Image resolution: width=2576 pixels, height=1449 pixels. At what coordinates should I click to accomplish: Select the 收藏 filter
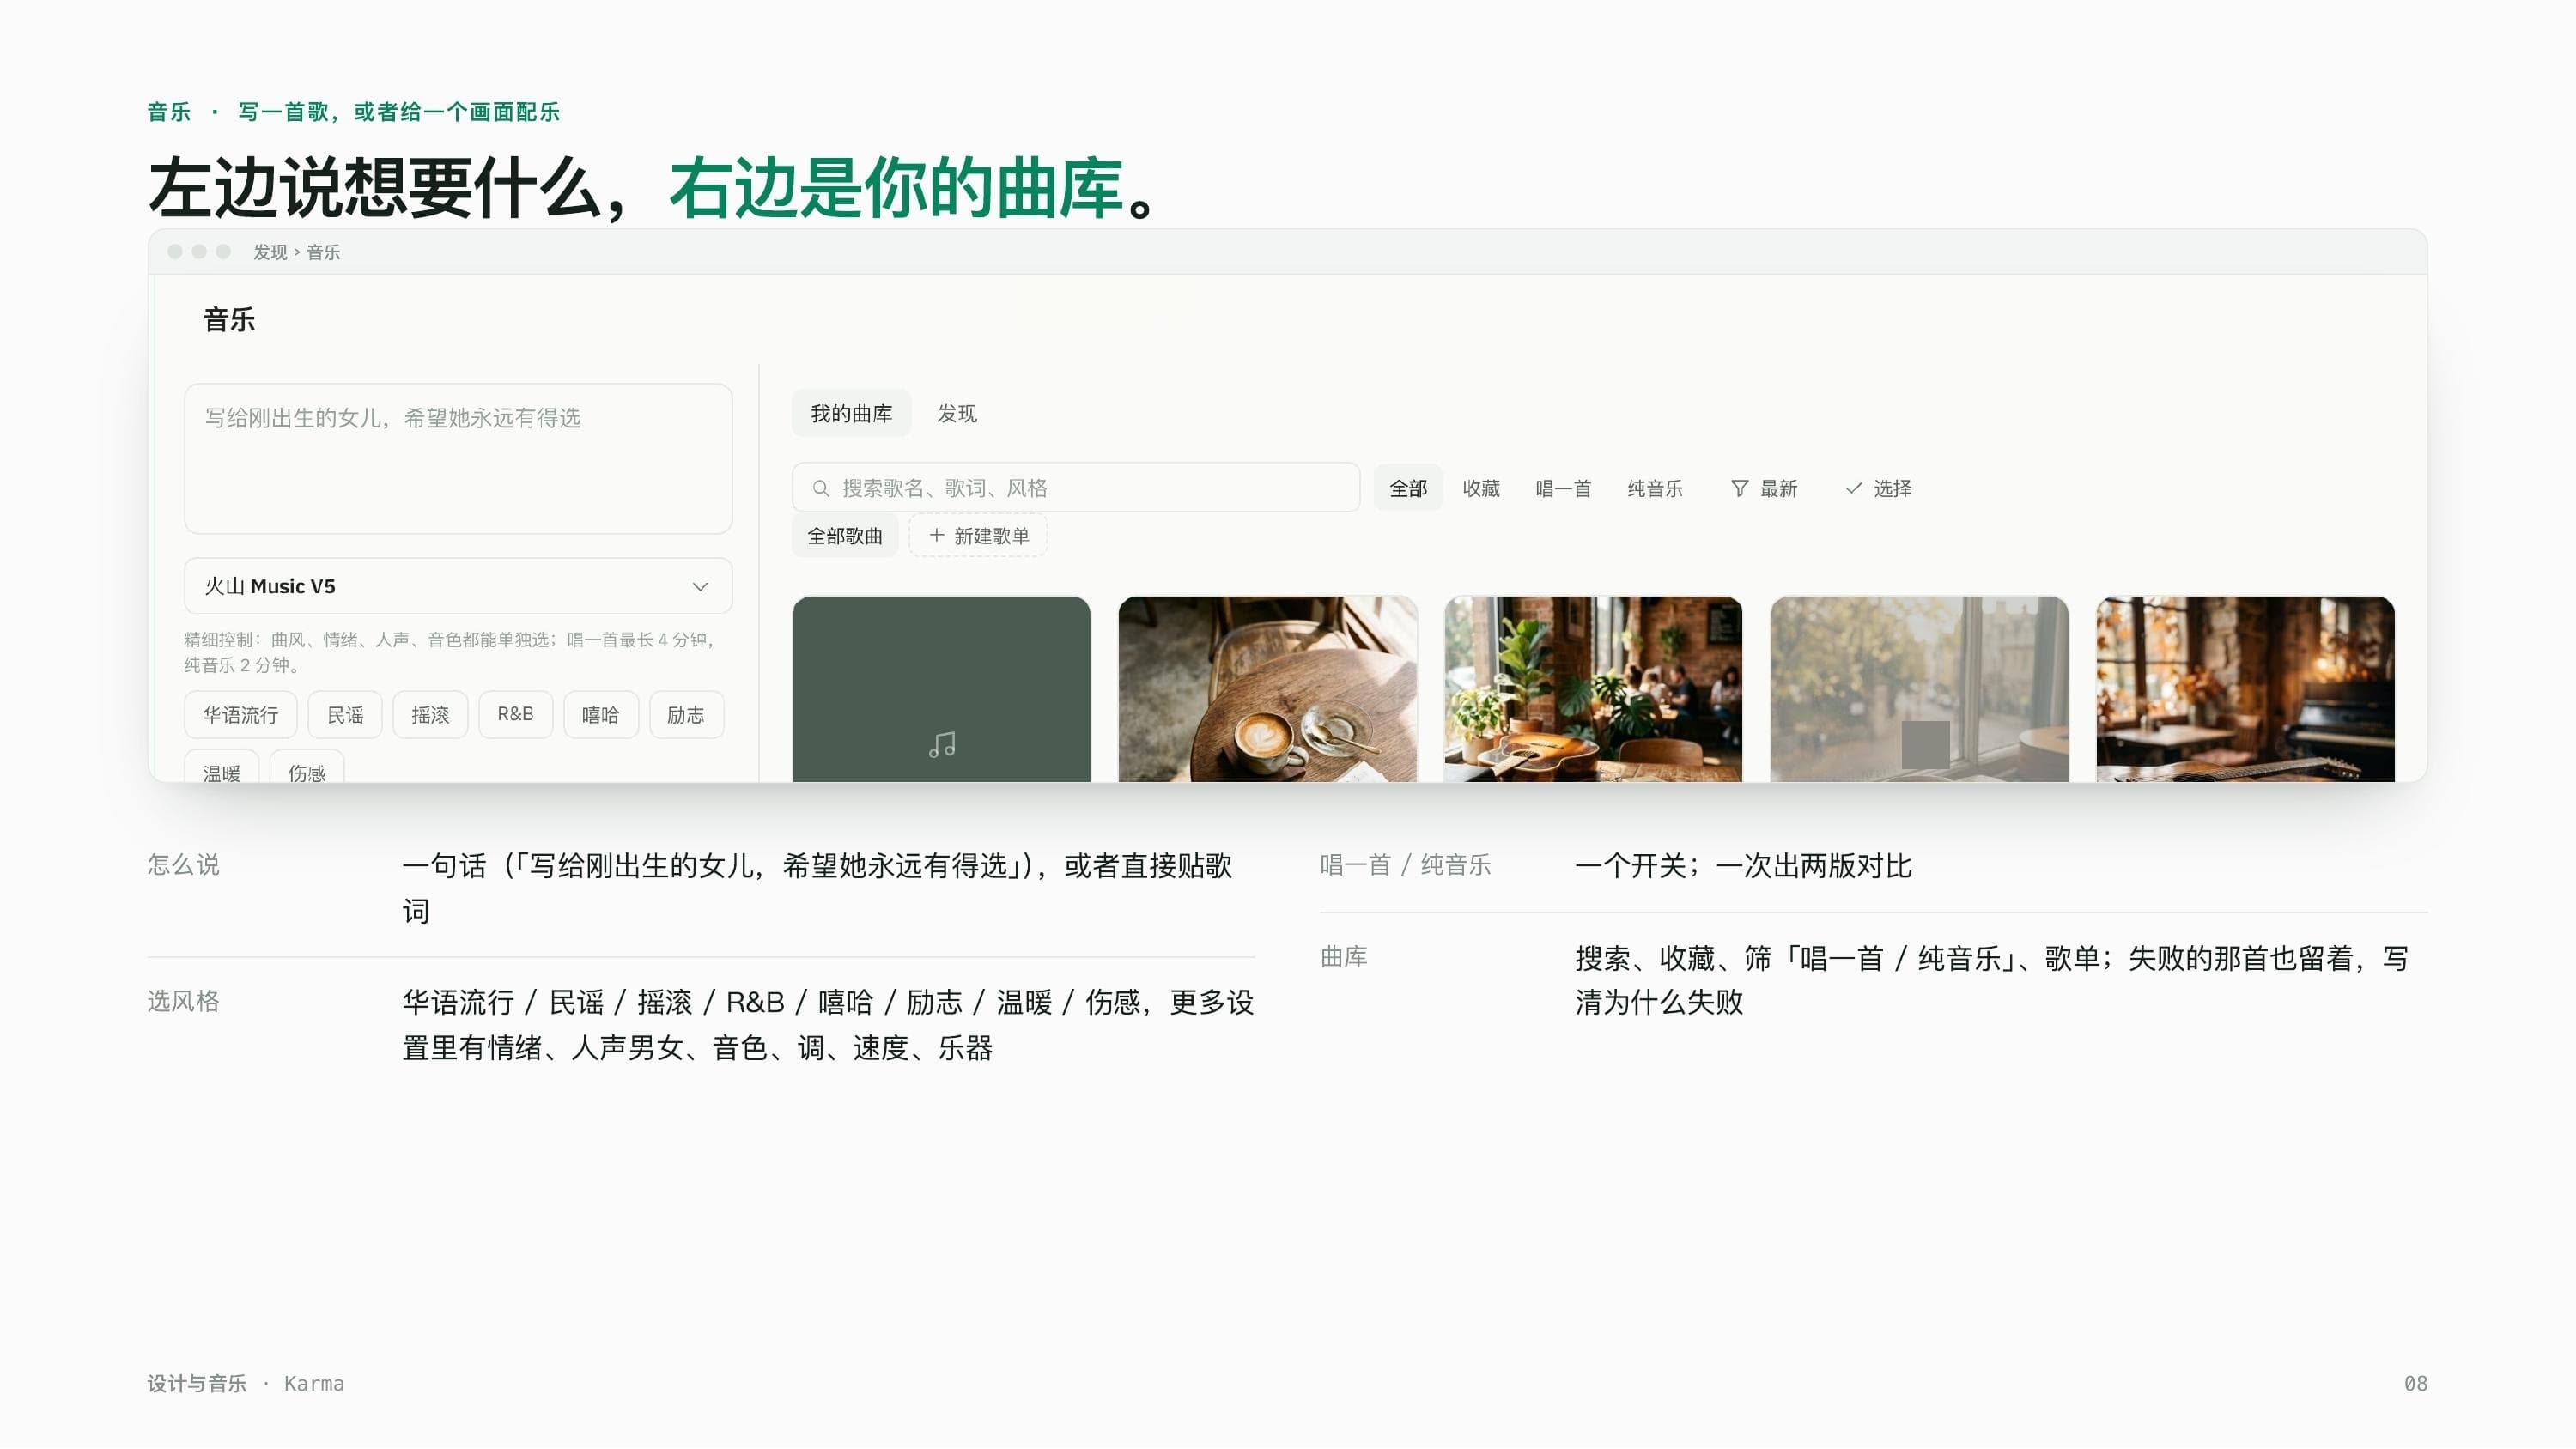[x=1481, y=488]
